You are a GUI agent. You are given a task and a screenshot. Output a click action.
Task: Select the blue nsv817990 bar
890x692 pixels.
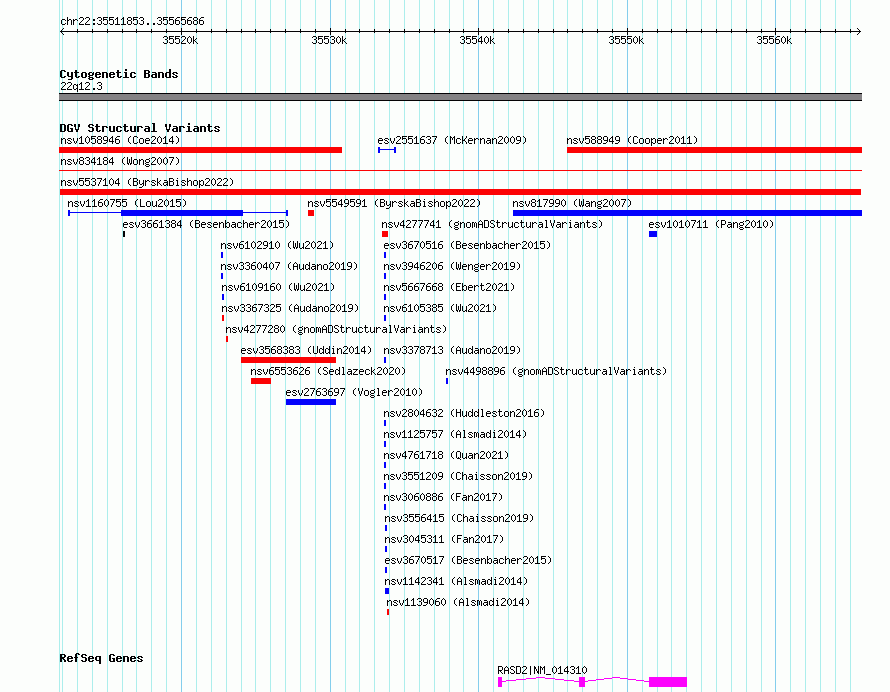tap(687, 213)
